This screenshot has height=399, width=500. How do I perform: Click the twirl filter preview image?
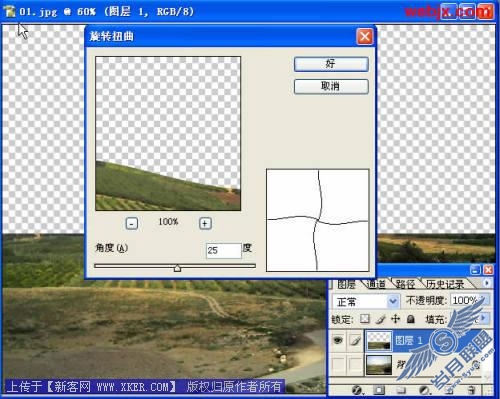(x=168, y=133)
